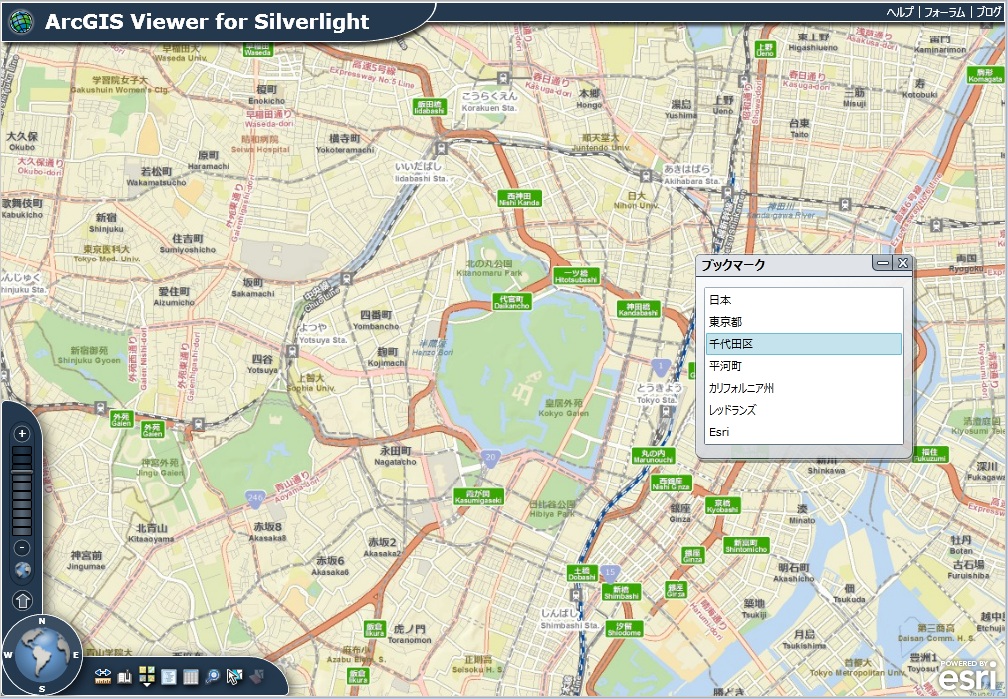Open the ヘルプ link
The image size is (1008, 699).
point(899,12)
